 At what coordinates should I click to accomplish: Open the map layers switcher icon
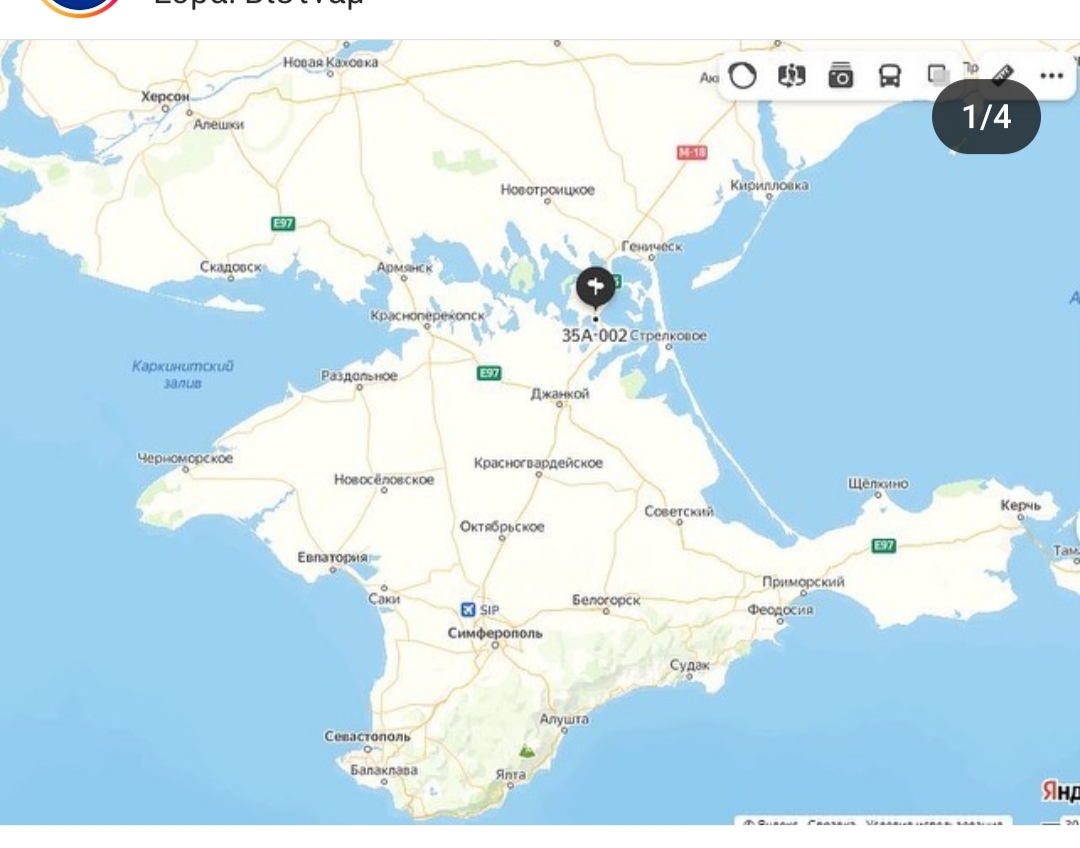937,75
